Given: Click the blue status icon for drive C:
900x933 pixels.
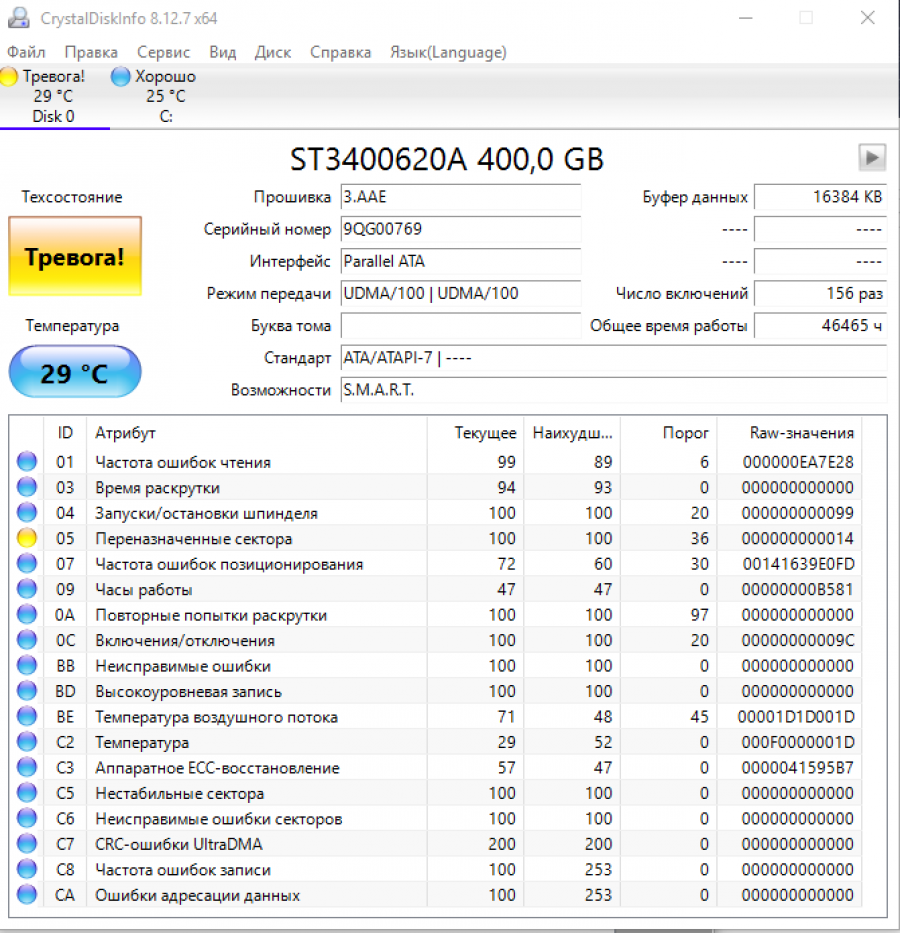Looking at the screenshot, I should point(121,77).
